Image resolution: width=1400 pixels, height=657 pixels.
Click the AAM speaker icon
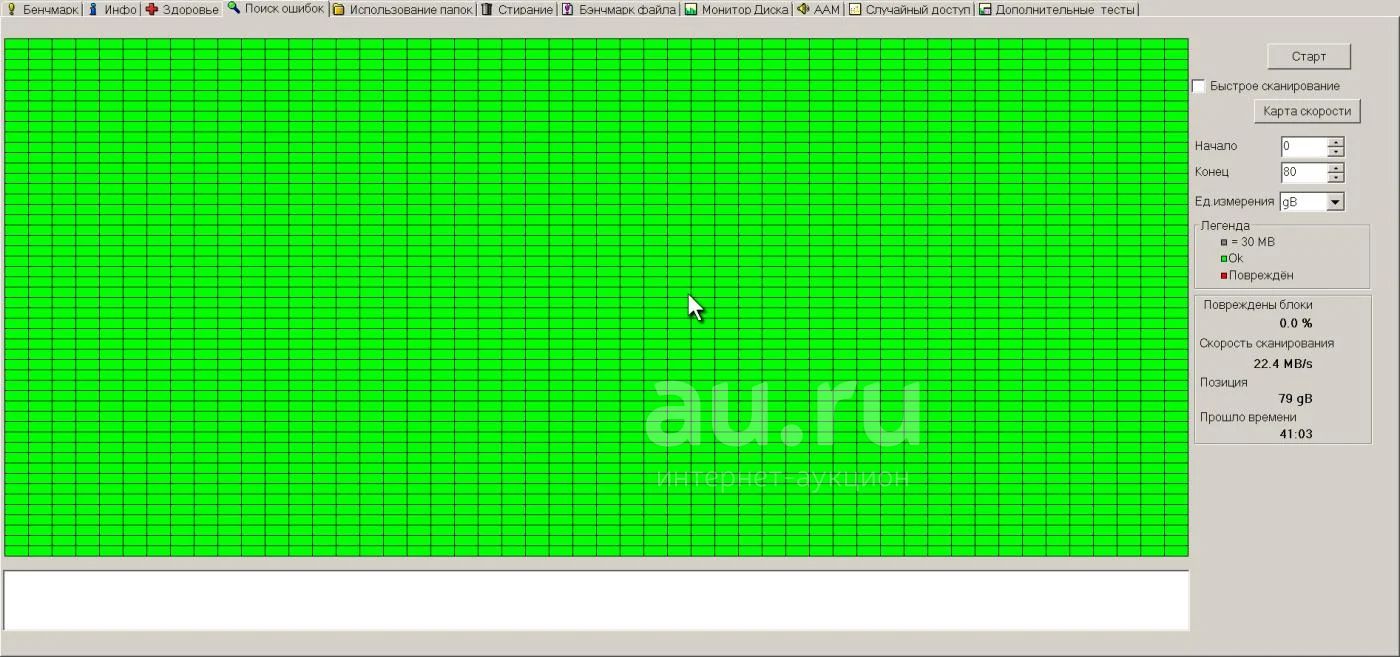pos(803,9)
